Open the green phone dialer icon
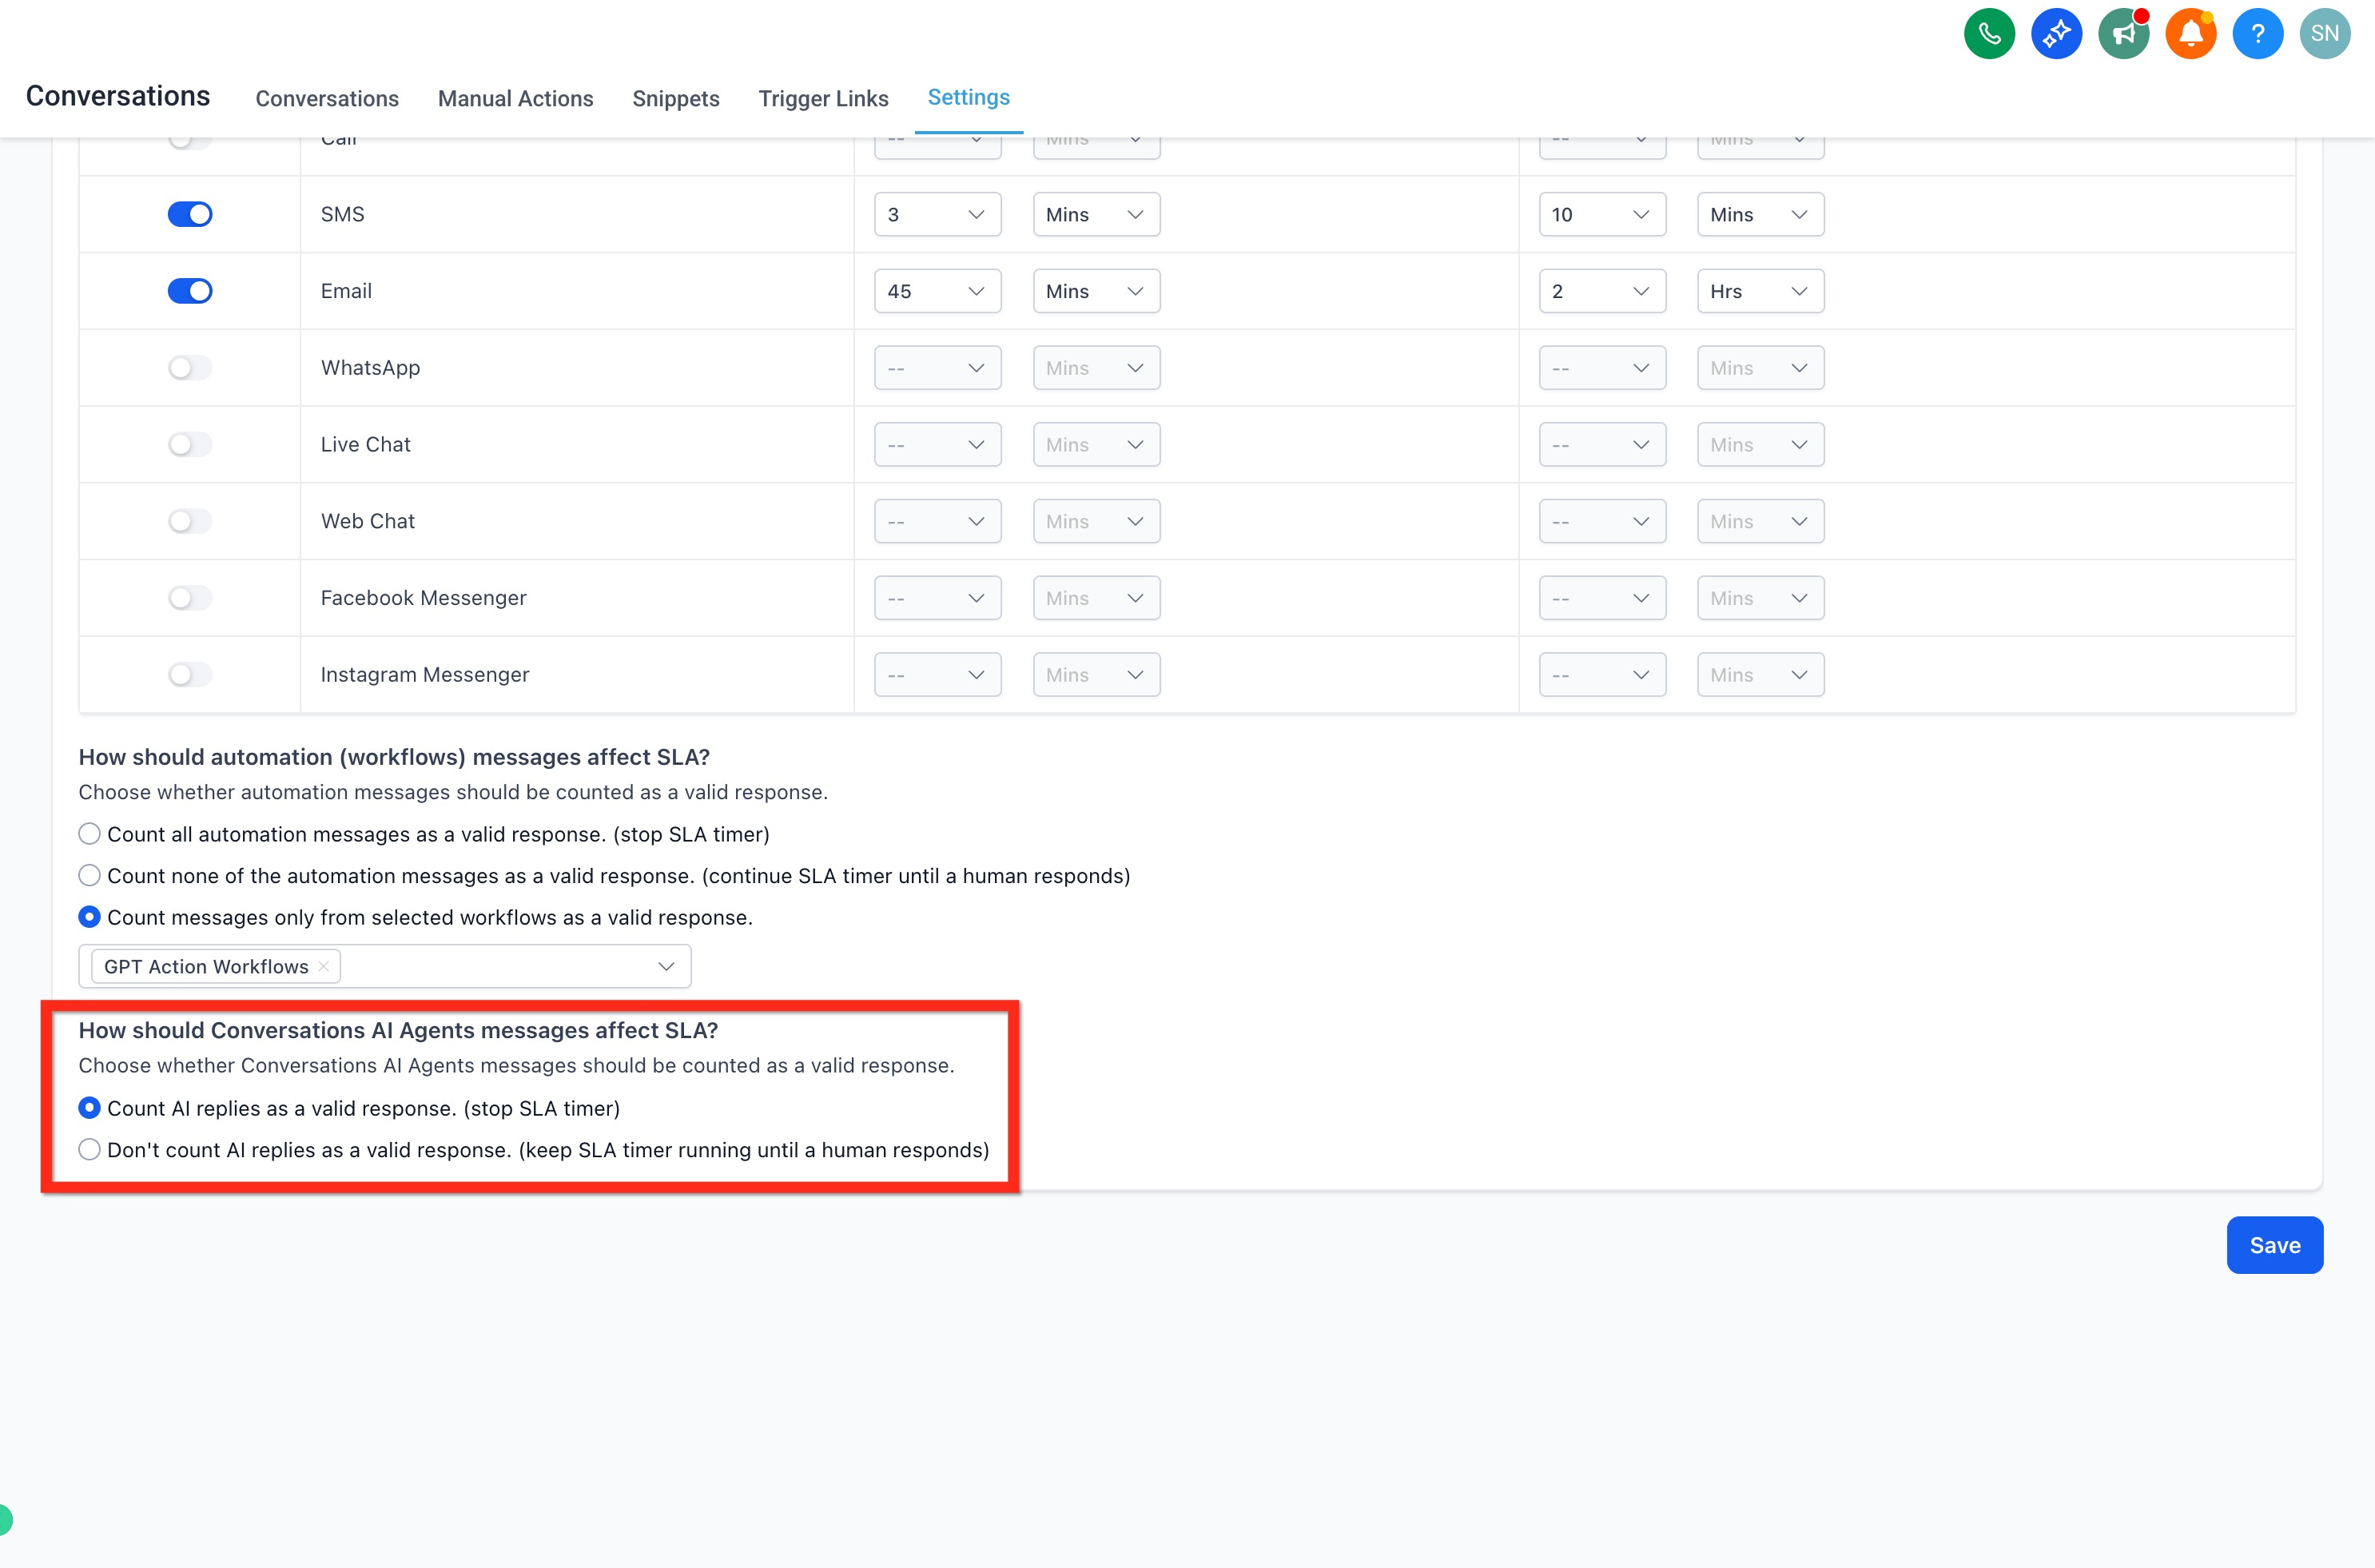The image size is (2375, 1568). 1989,34
